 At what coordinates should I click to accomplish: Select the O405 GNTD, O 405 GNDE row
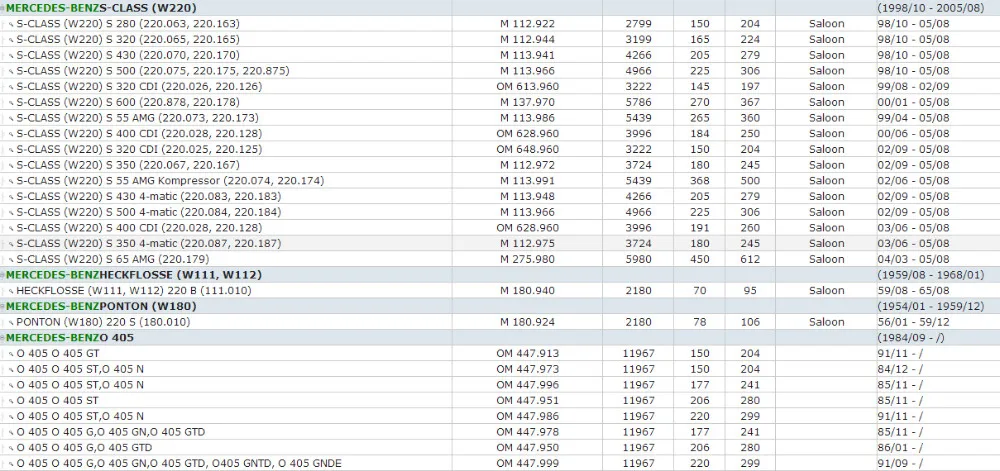point(500,463)
